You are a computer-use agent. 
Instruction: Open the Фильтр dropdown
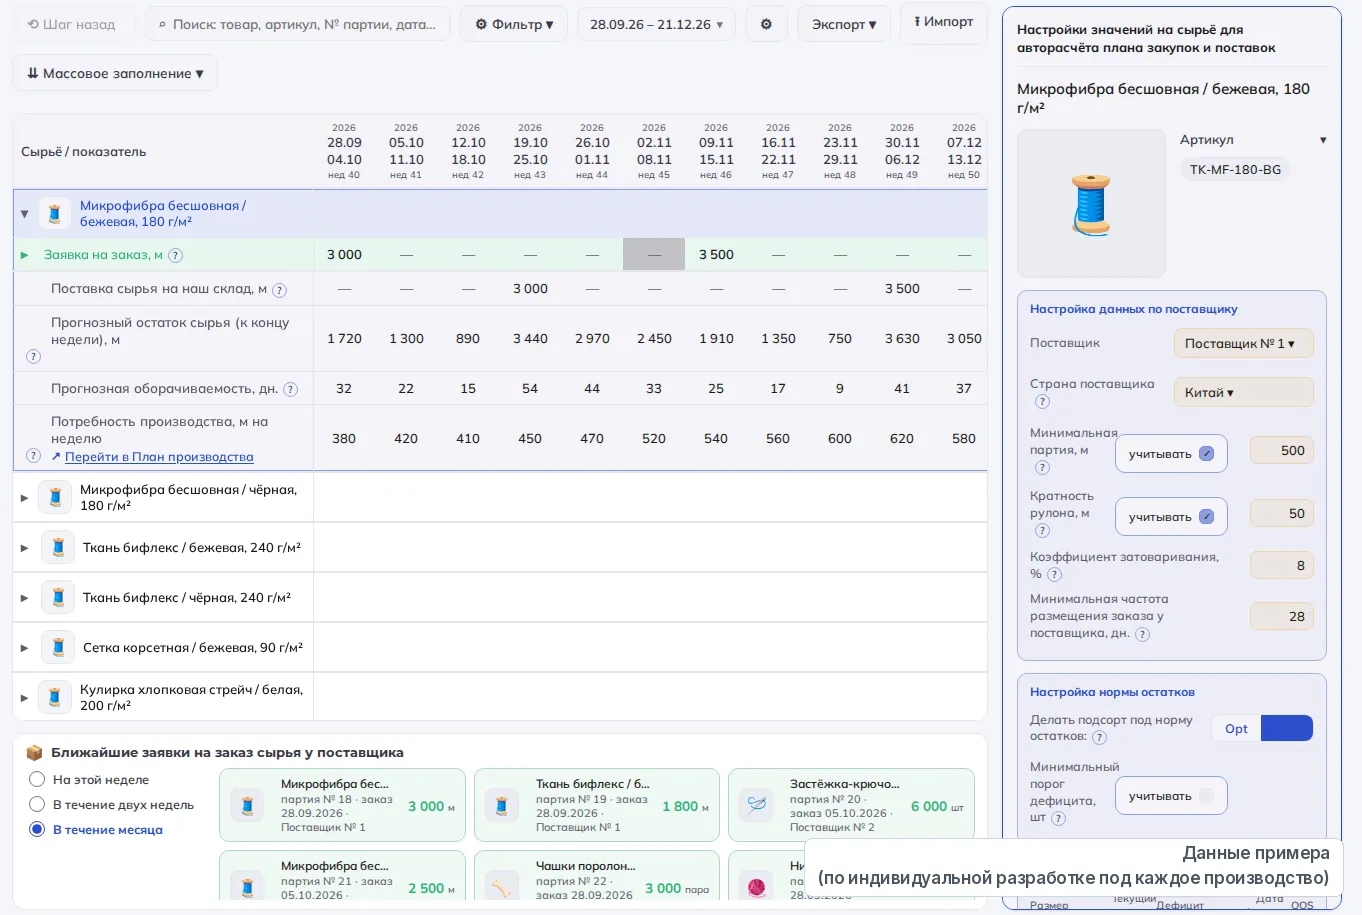[514, 24]
